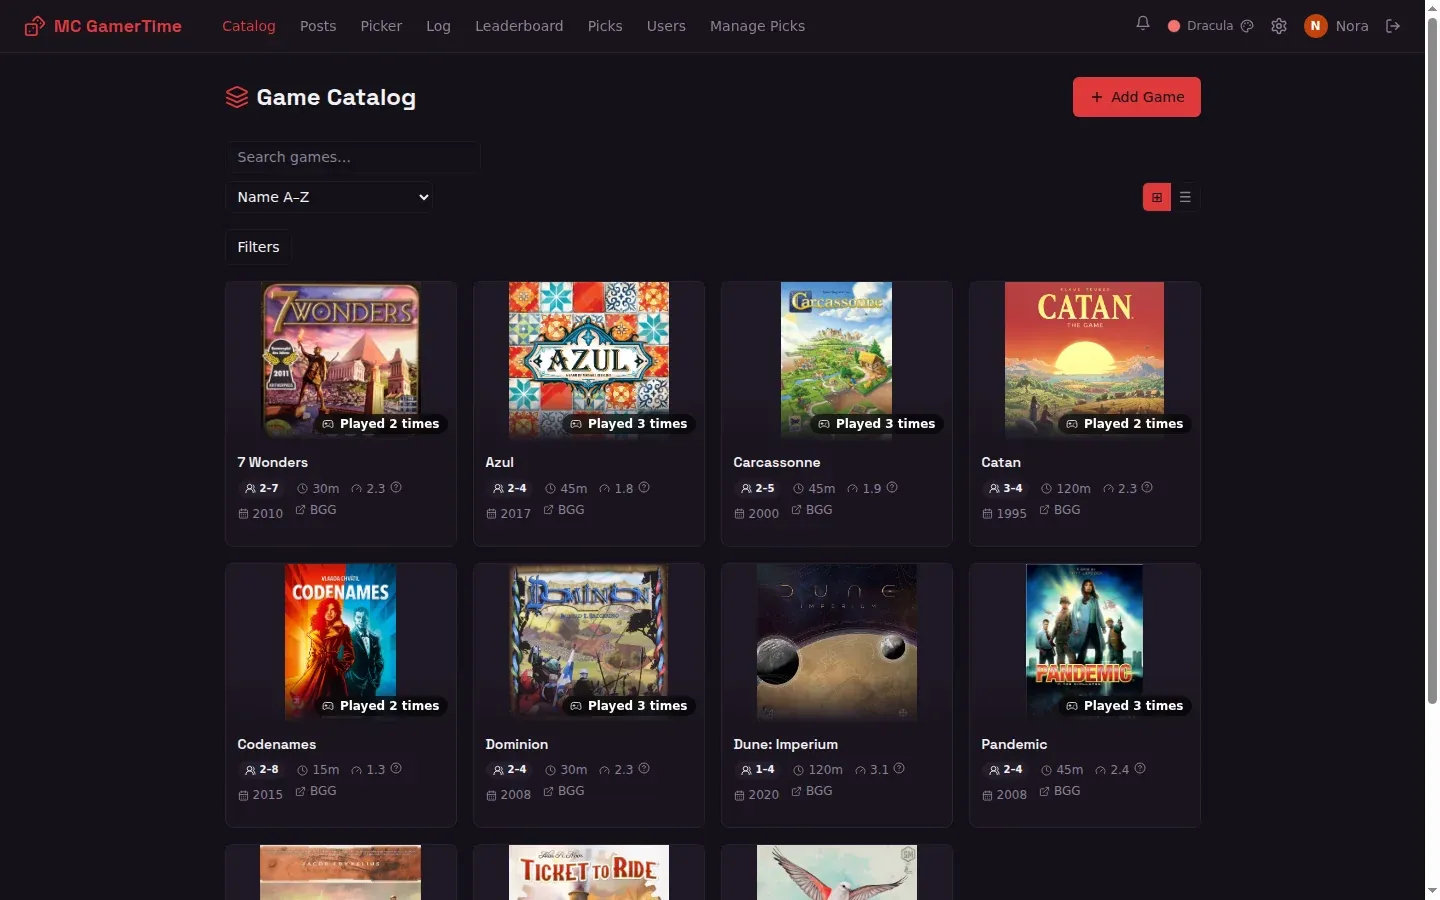This screenshot has height=900, width=1440.
Task: Click the Dune: Imperium game title
Action: (786, 744)
